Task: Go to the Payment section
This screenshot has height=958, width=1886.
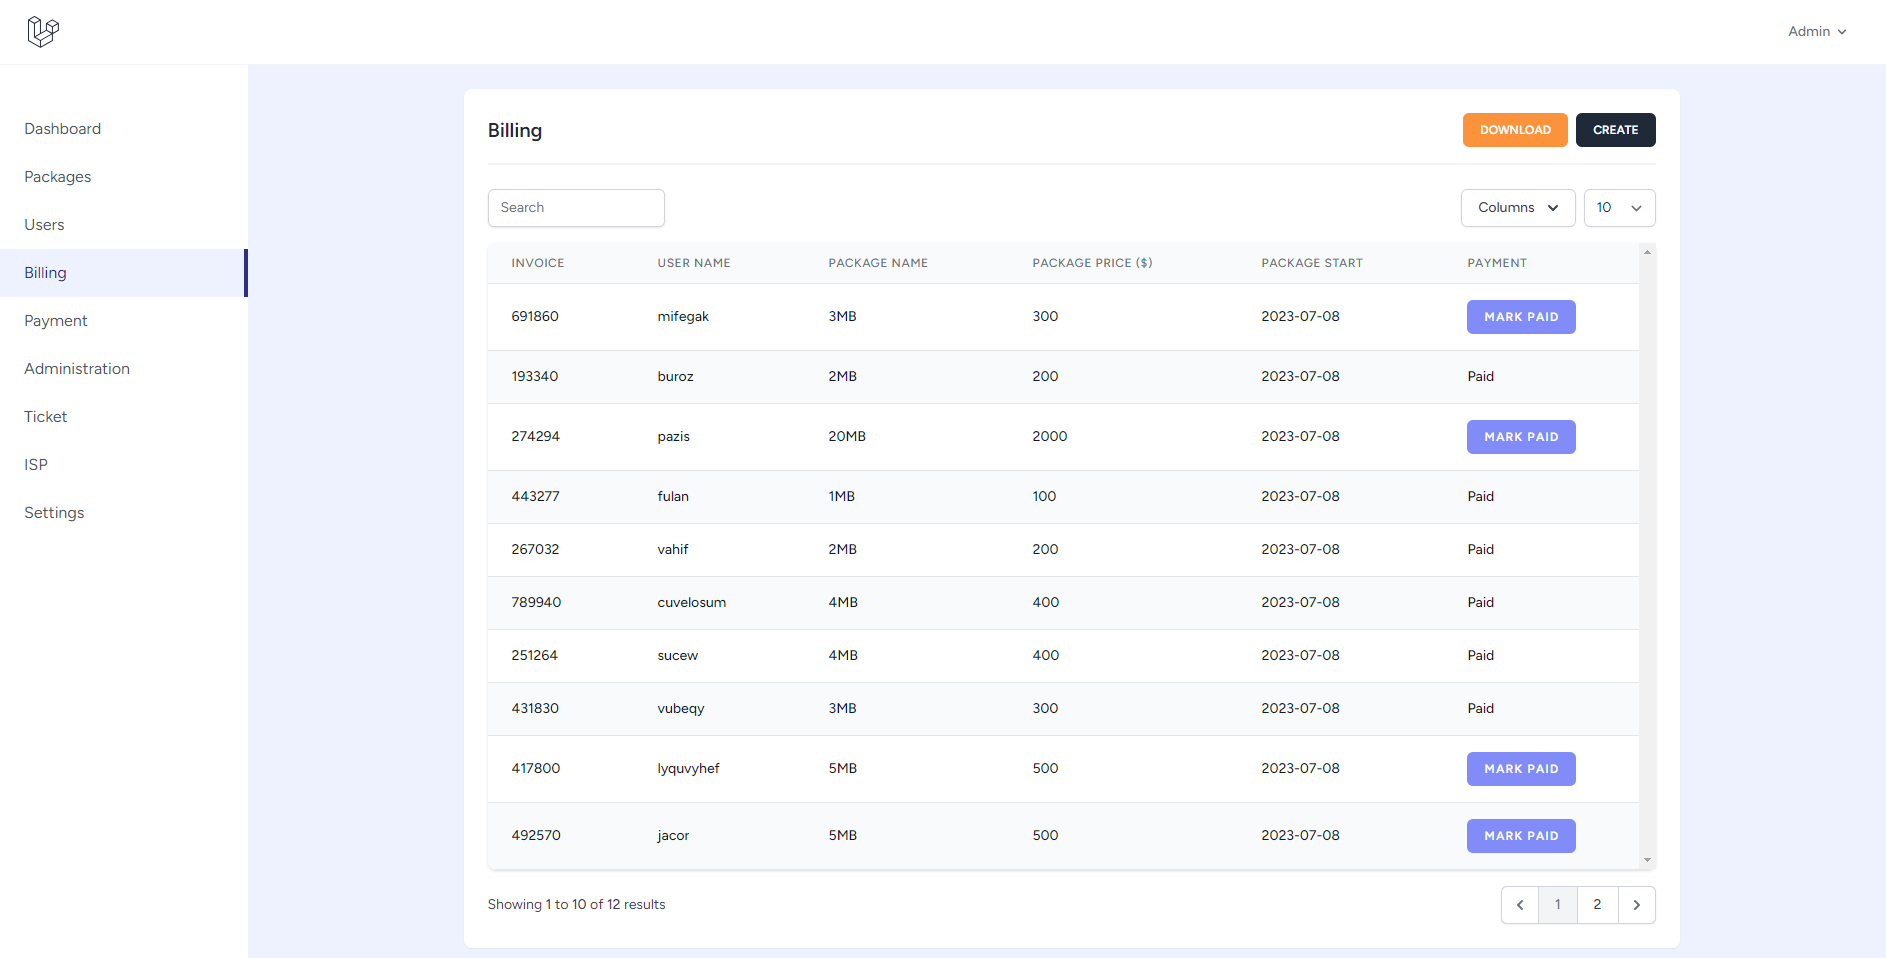Action: pyautogui.click(x=55, y=320)
